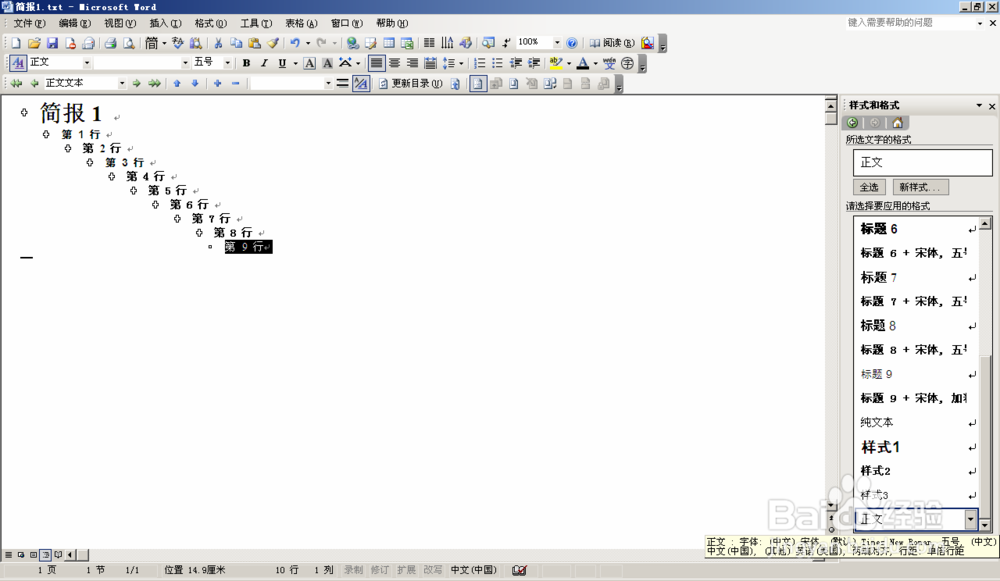Promote outline level with green left arrow

coord(34,84)
